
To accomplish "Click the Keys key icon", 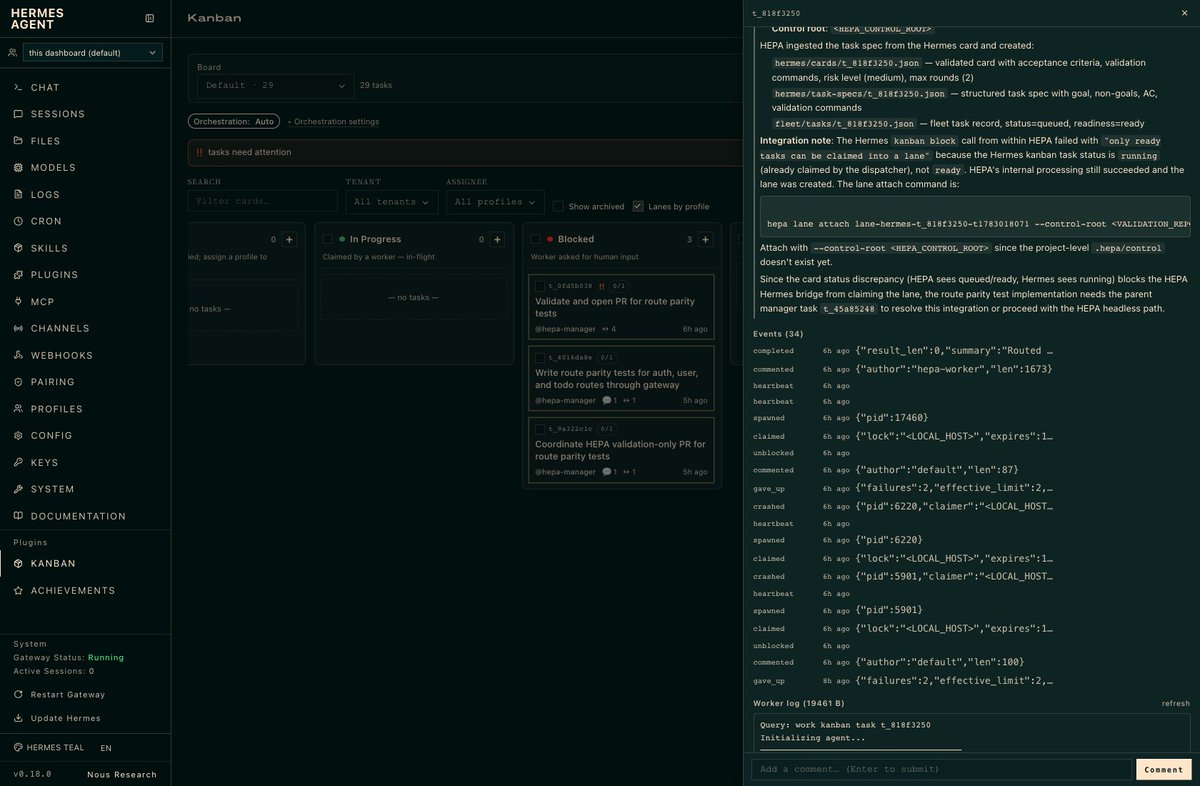I will 19,463.
